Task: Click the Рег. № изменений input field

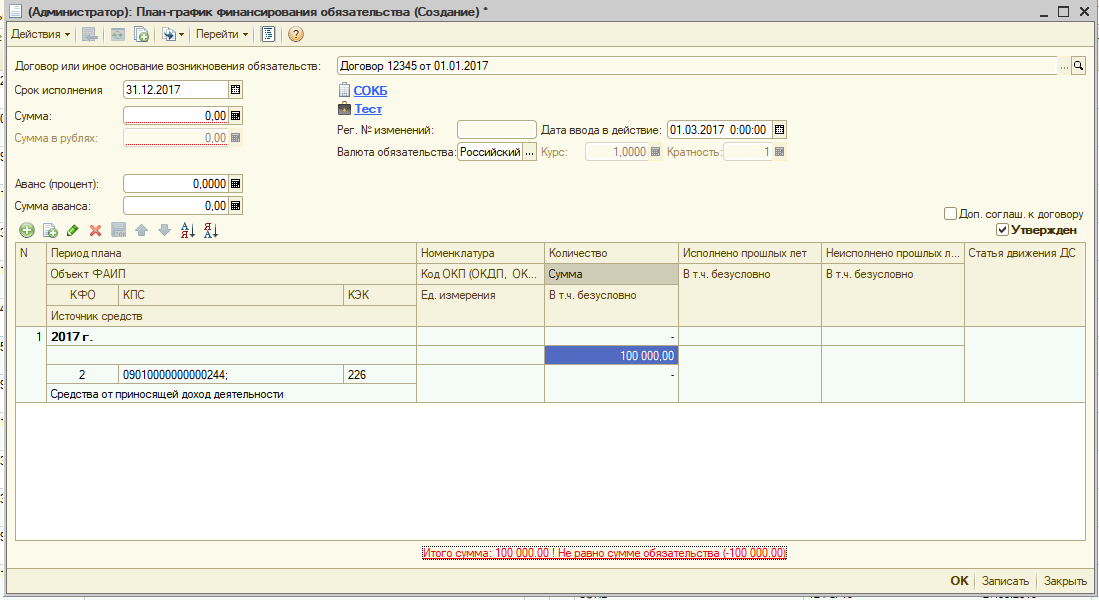Action: click(496, 130)
